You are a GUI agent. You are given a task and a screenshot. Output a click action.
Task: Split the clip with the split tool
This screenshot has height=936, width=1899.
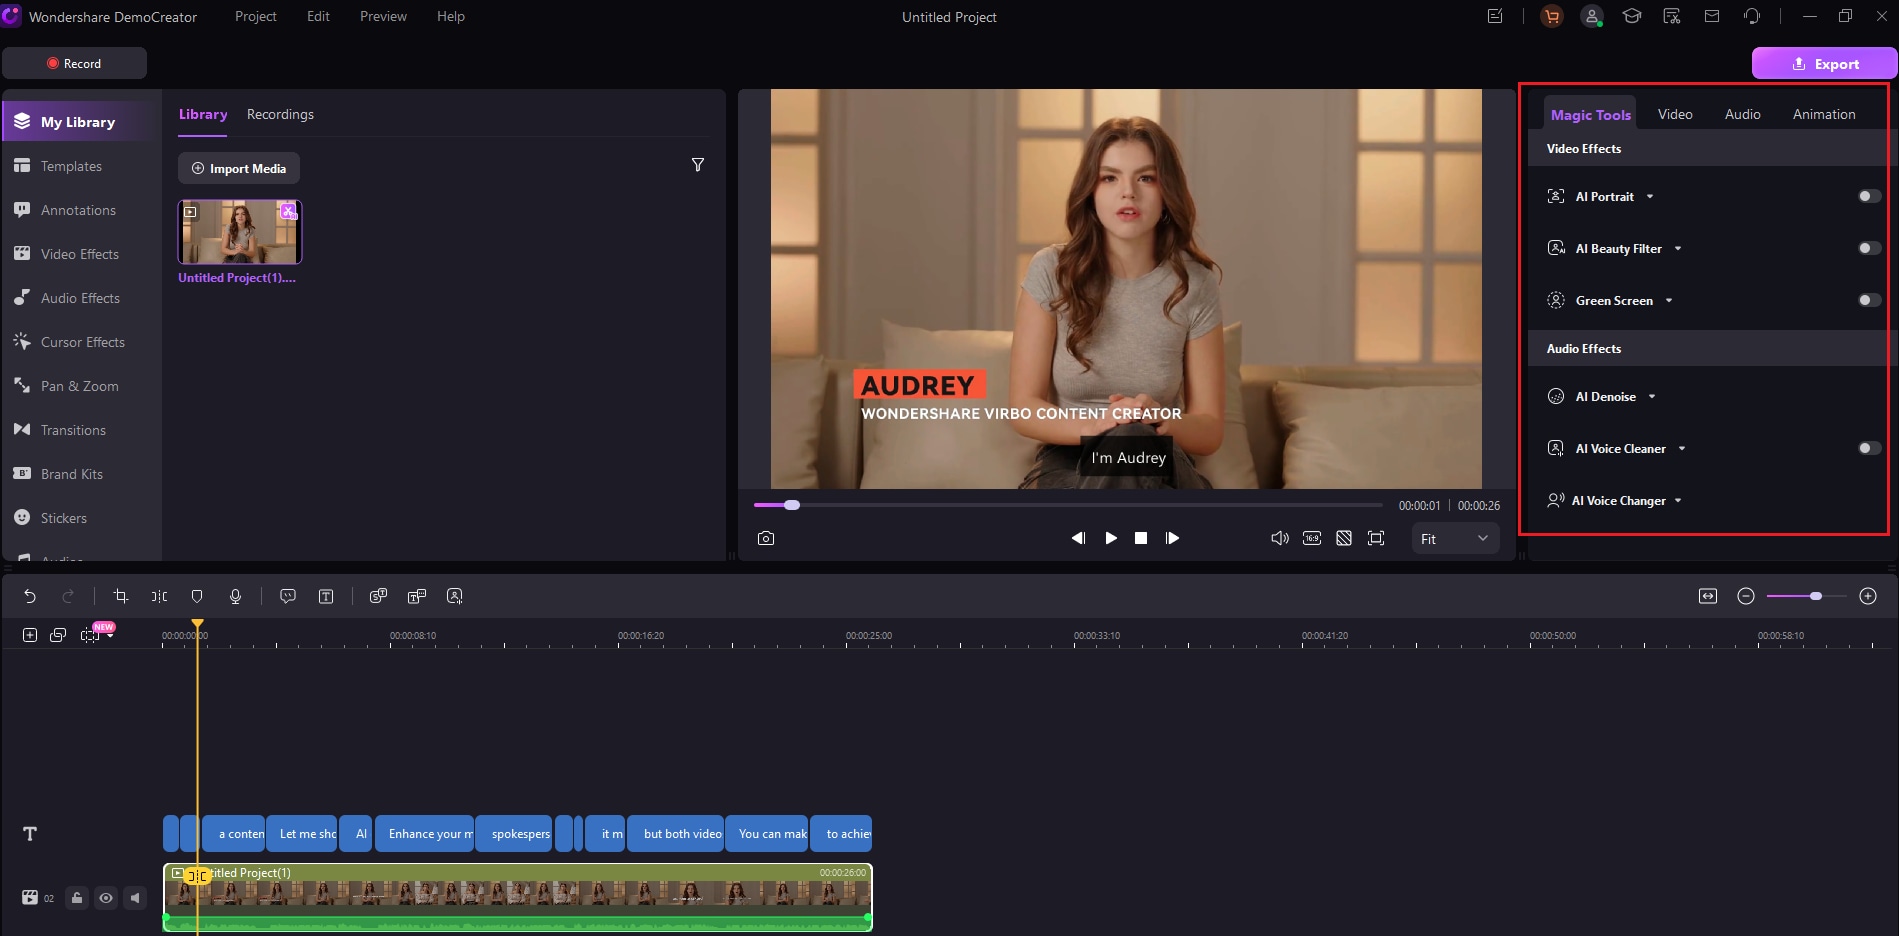(x=159, y=596)
